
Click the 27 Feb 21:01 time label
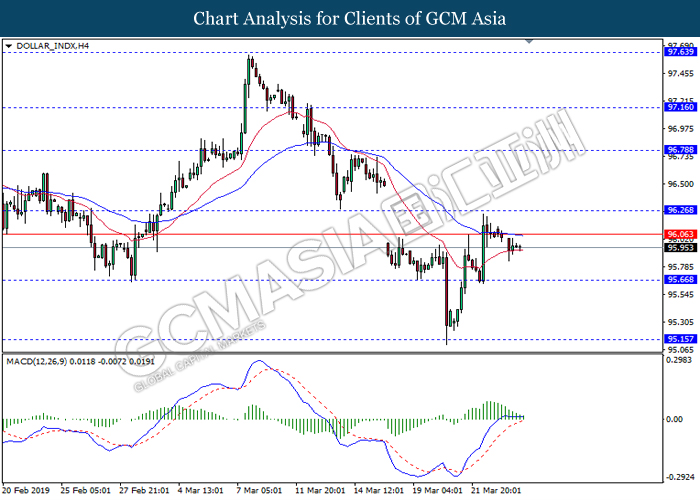pos(144,490)
